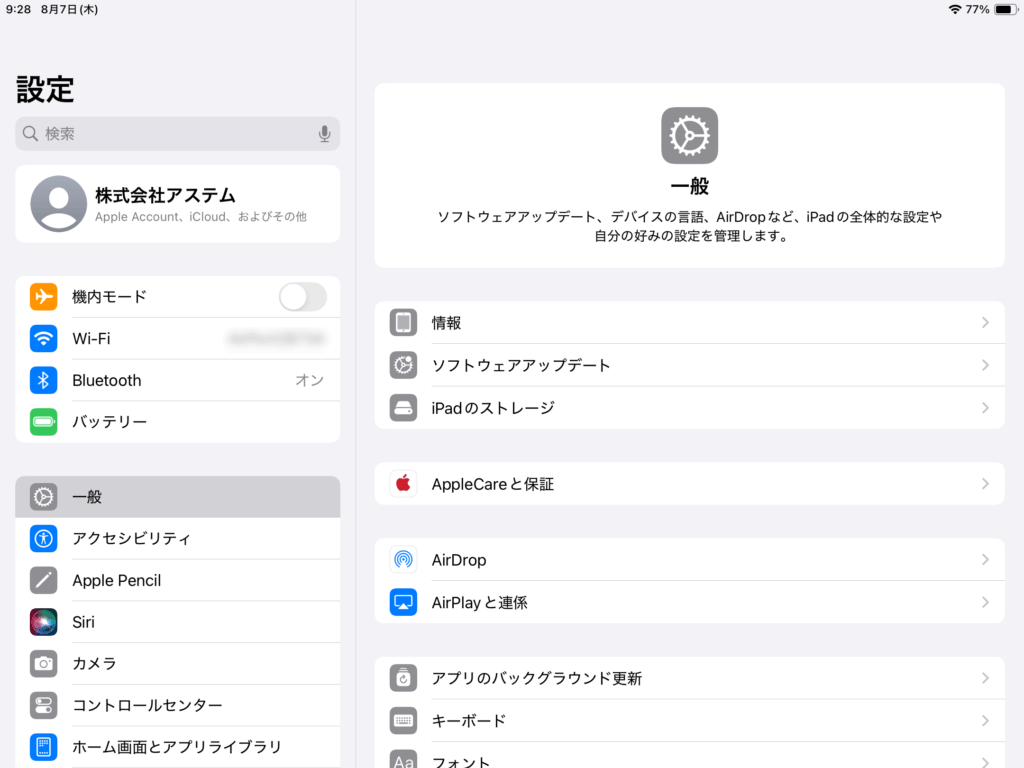The image size is (1024, 768).
Task: Select カメラ in the sidebar
Action: (178, 664)
